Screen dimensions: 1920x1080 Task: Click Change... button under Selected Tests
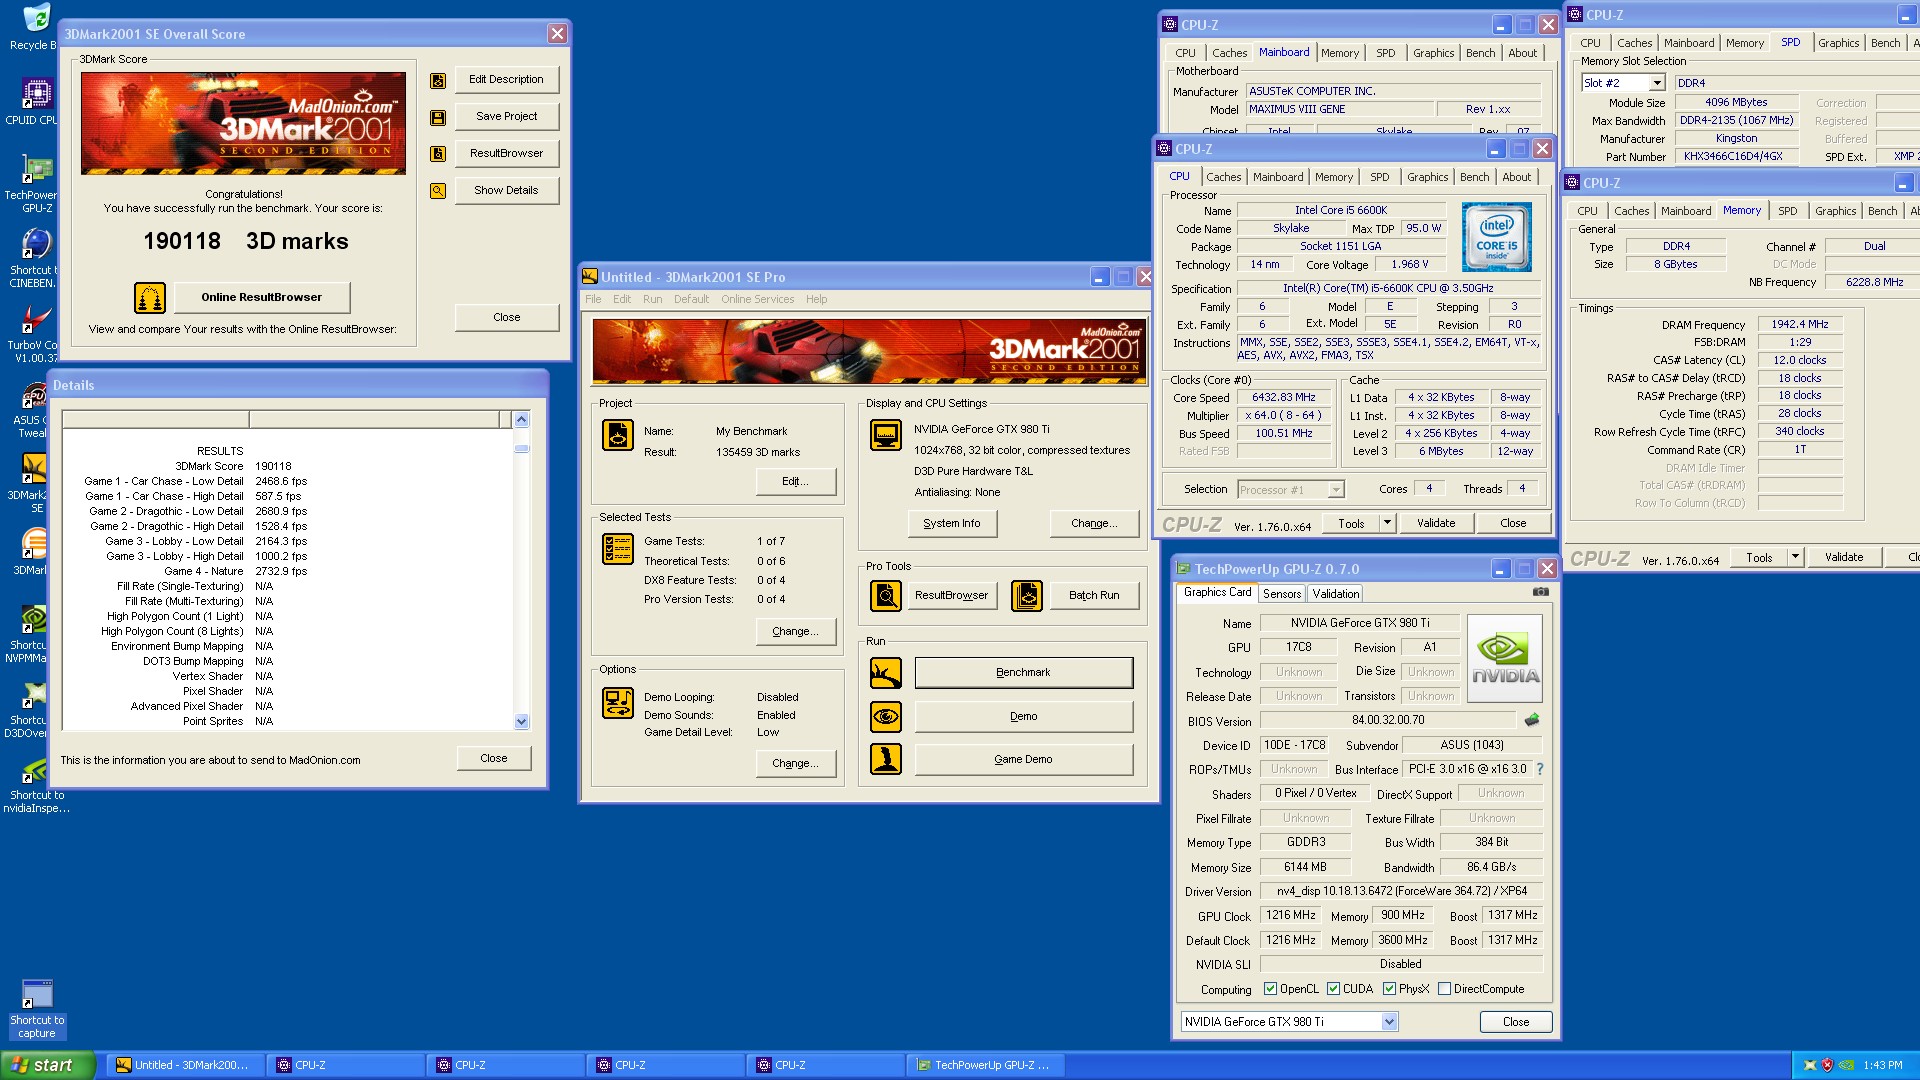point(795,632)
